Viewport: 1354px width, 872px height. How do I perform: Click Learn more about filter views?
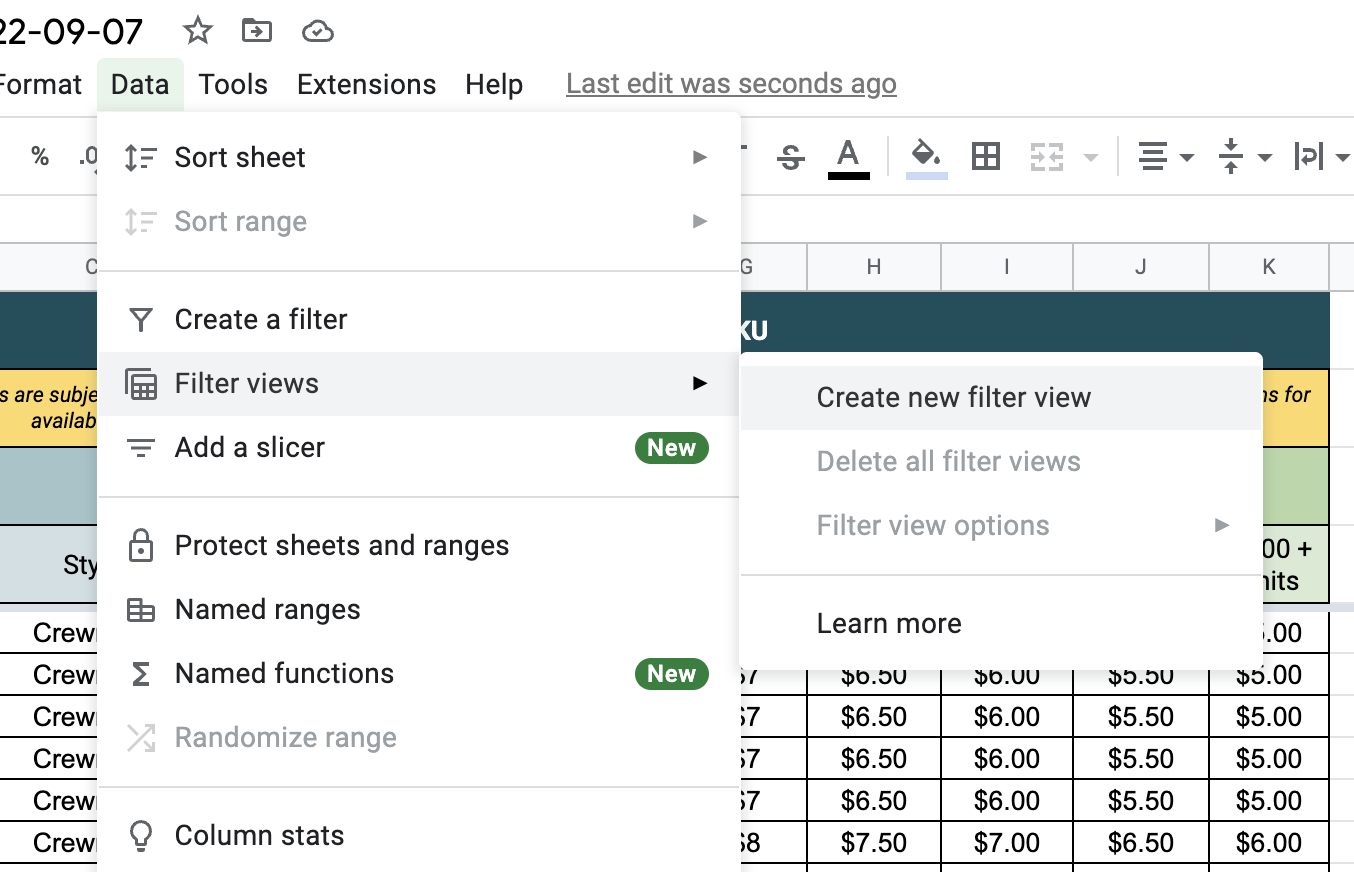888,623
